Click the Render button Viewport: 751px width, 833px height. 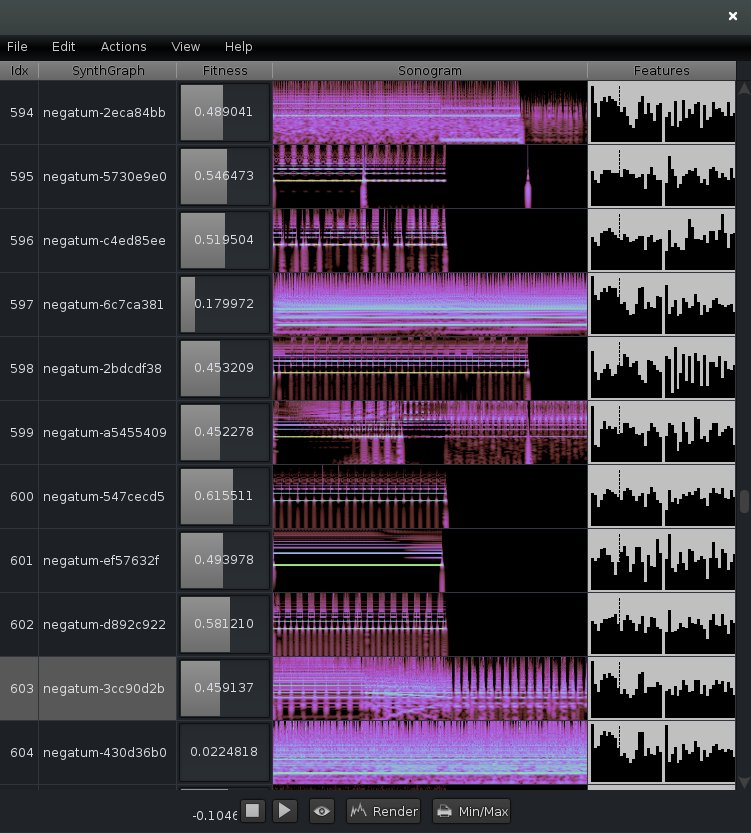(385, 811)
